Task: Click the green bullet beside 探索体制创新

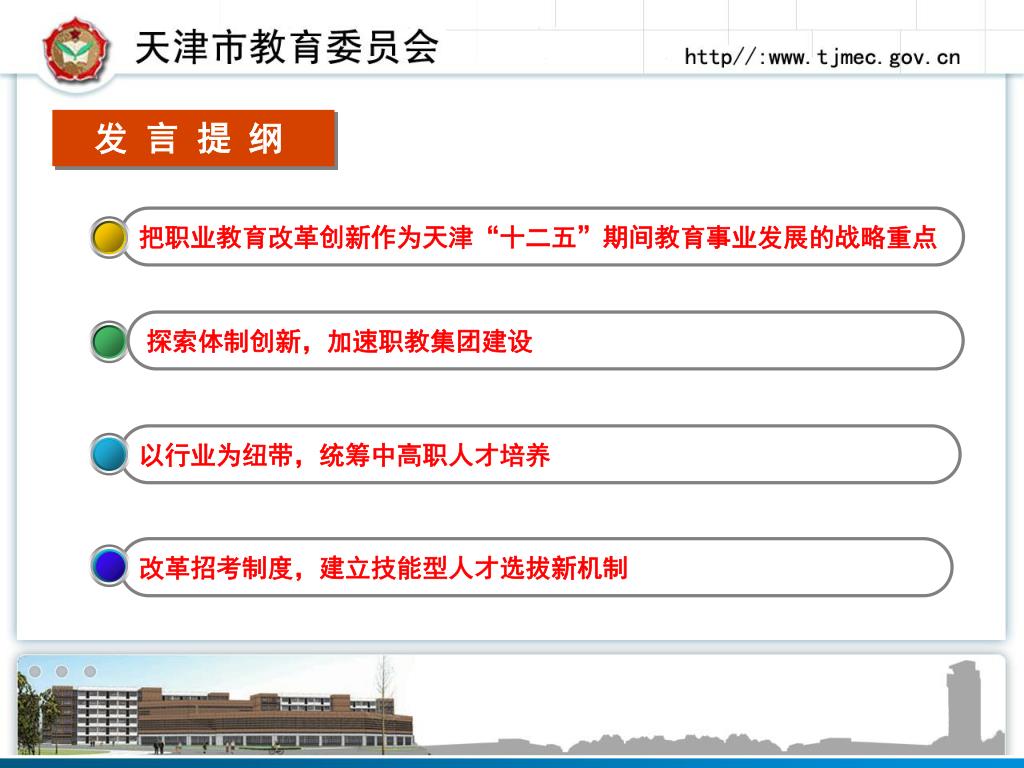Action: pyautogui.click(x=109, y=341)
